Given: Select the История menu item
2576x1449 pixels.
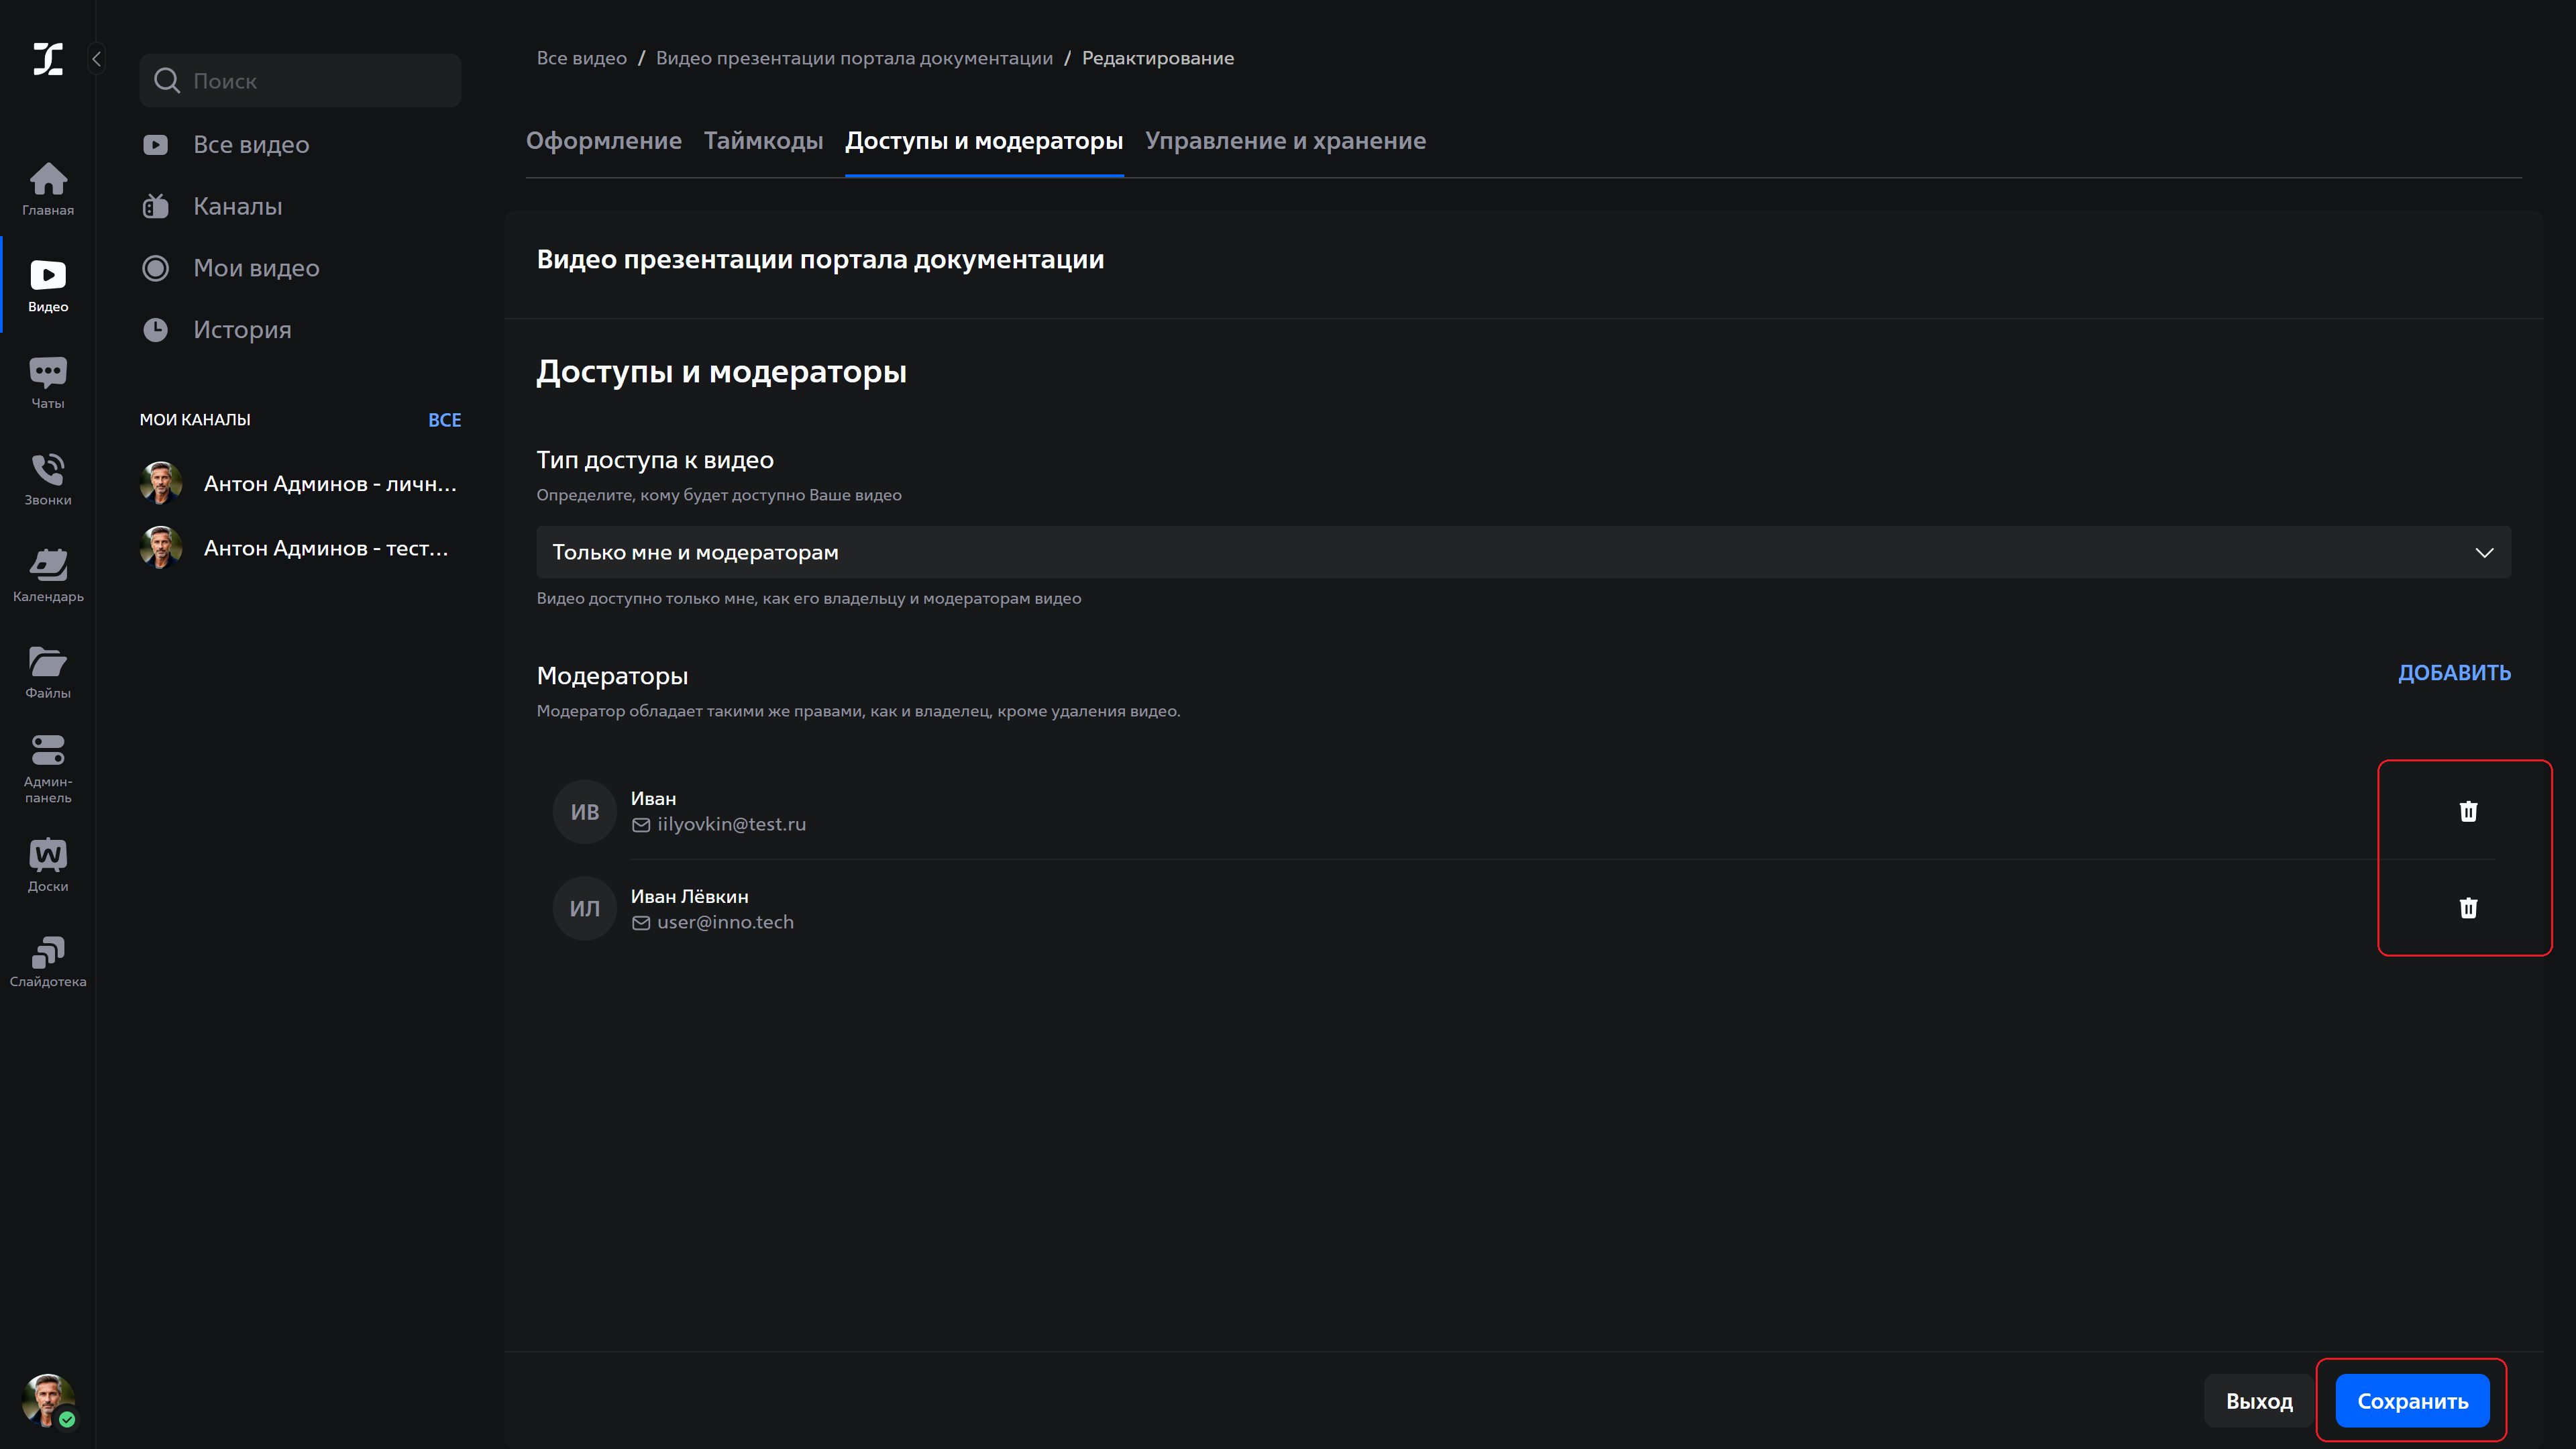Looking at the screenshot, I should coord(241,329).
